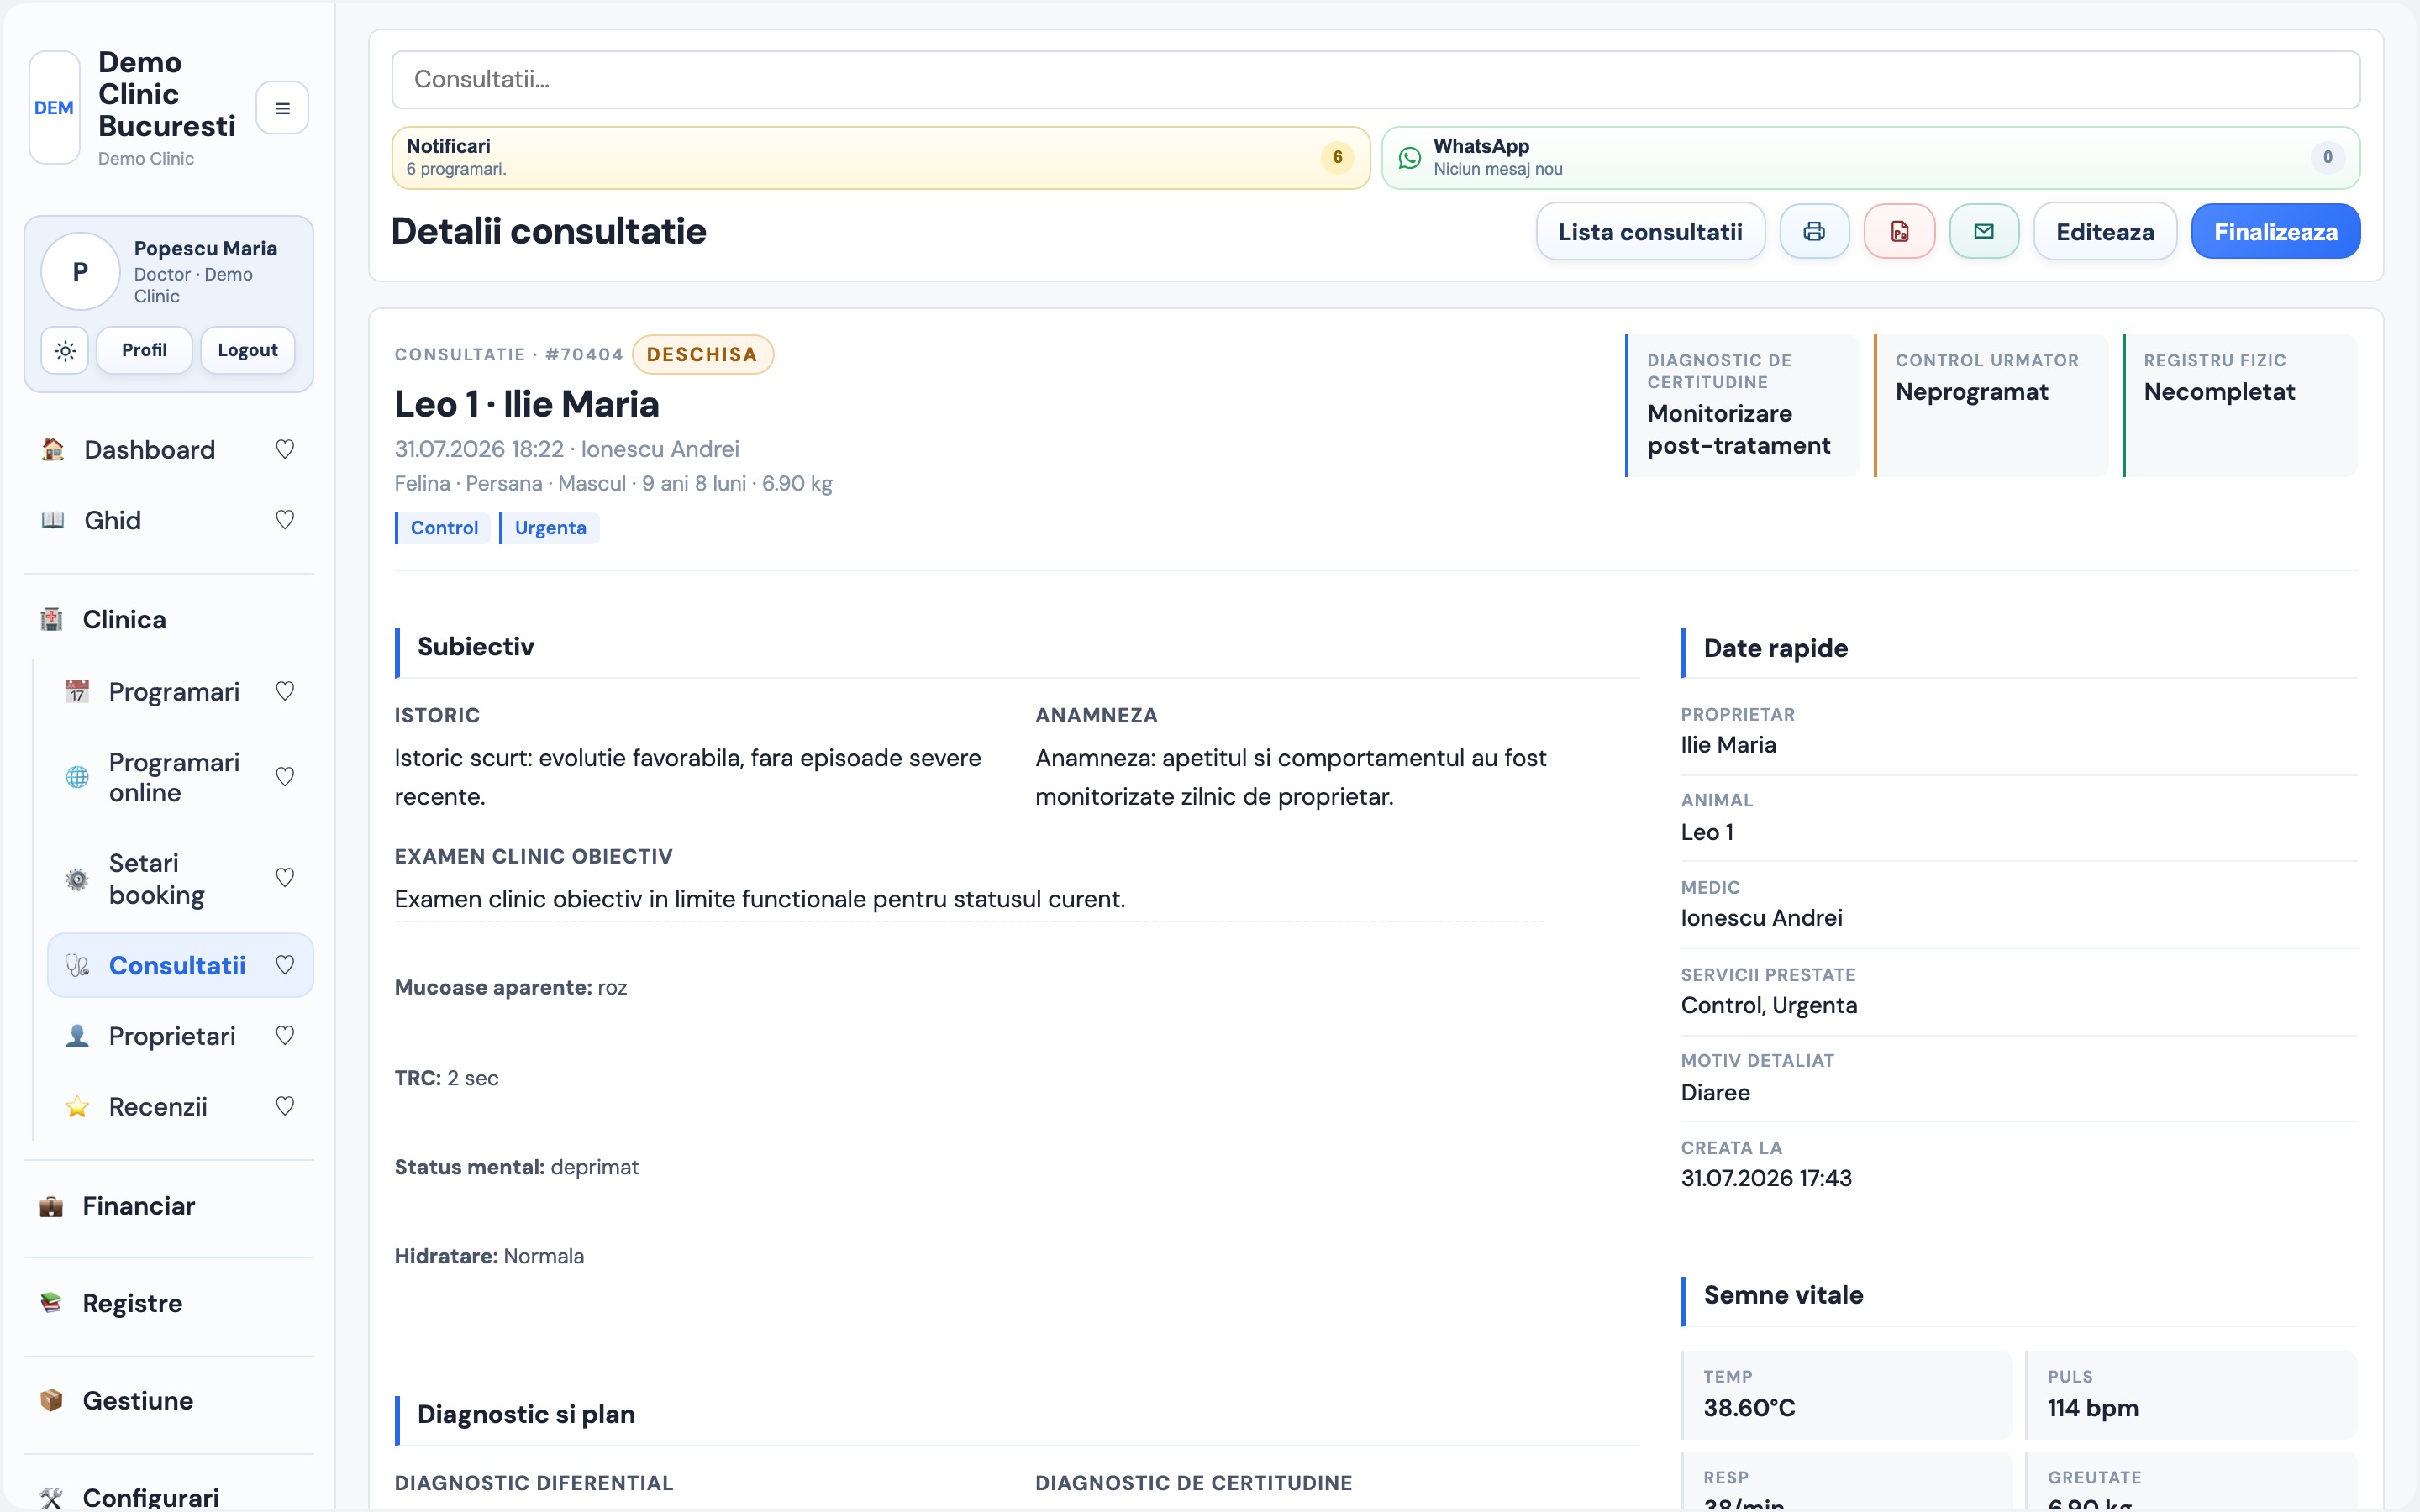Open the Notificari programari banner

point(880,157)
